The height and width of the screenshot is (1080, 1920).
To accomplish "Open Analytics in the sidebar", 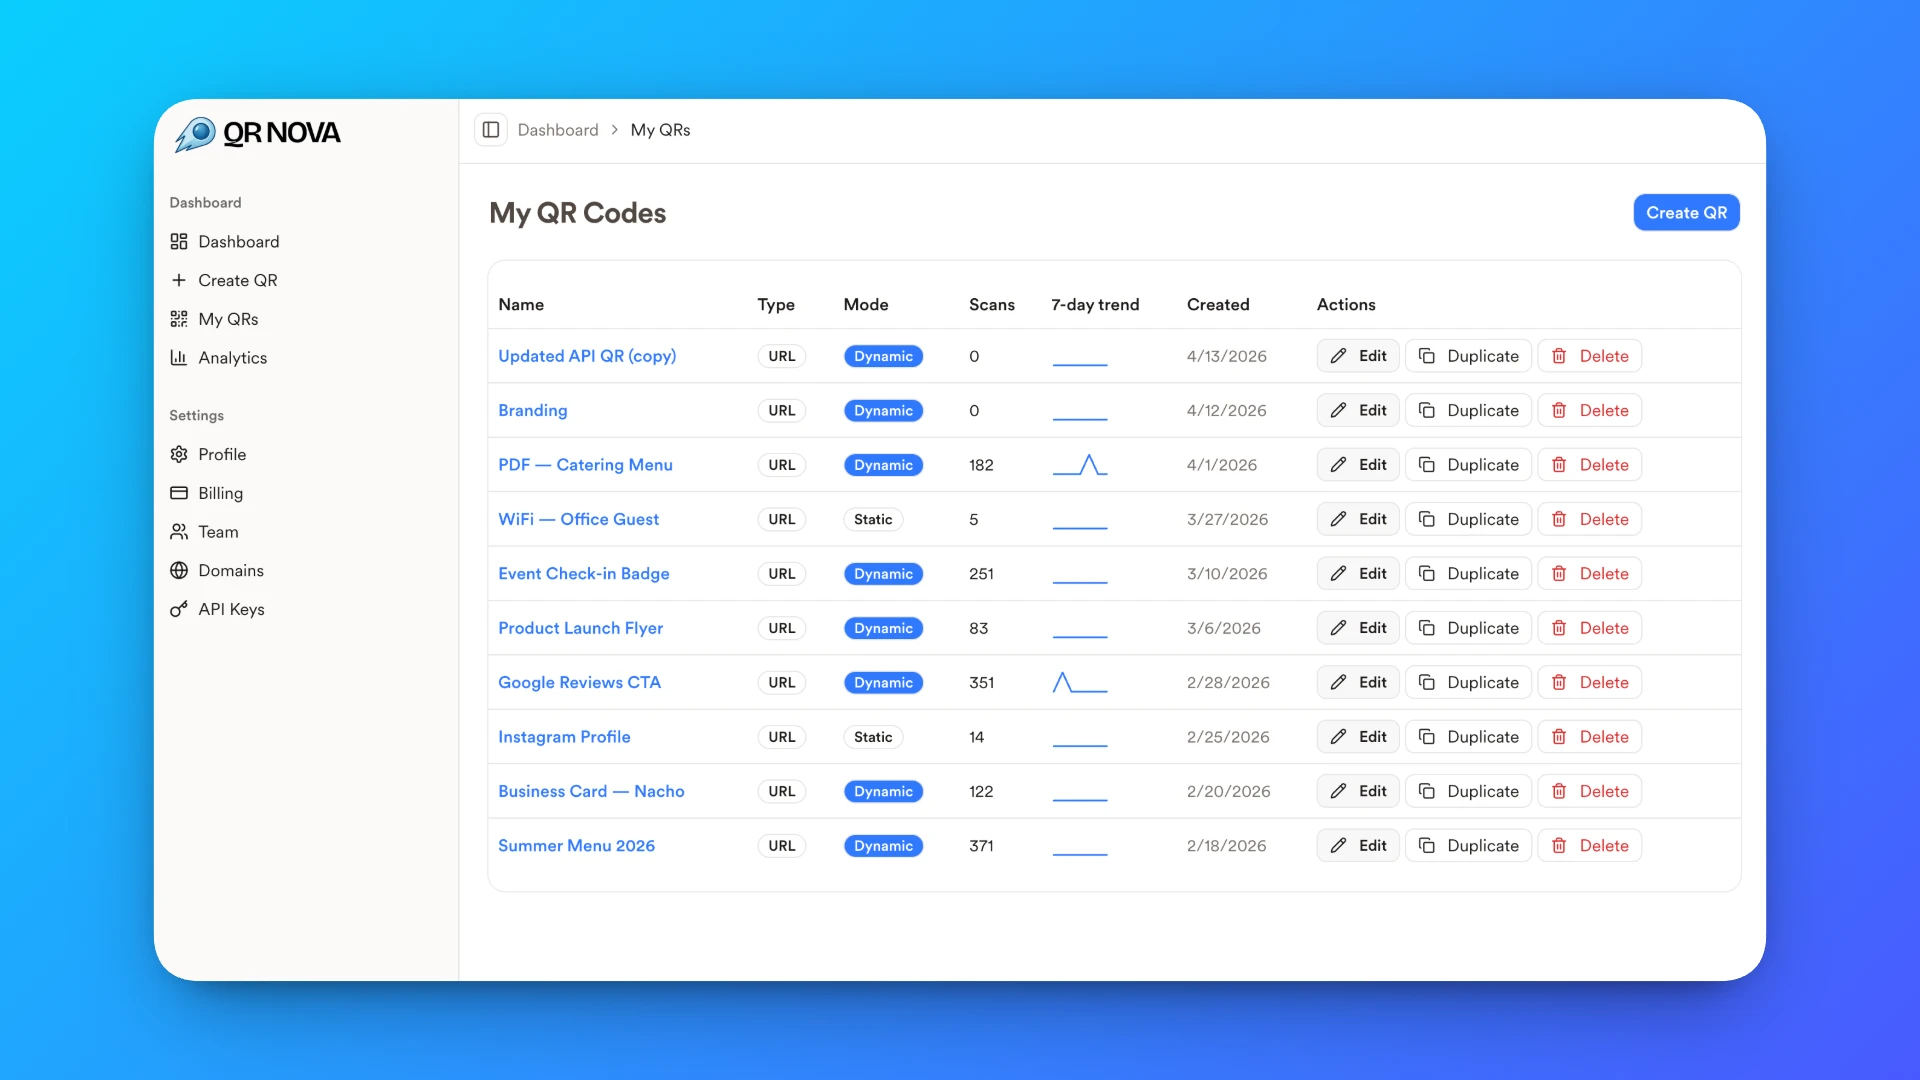I will click(232, 358).
